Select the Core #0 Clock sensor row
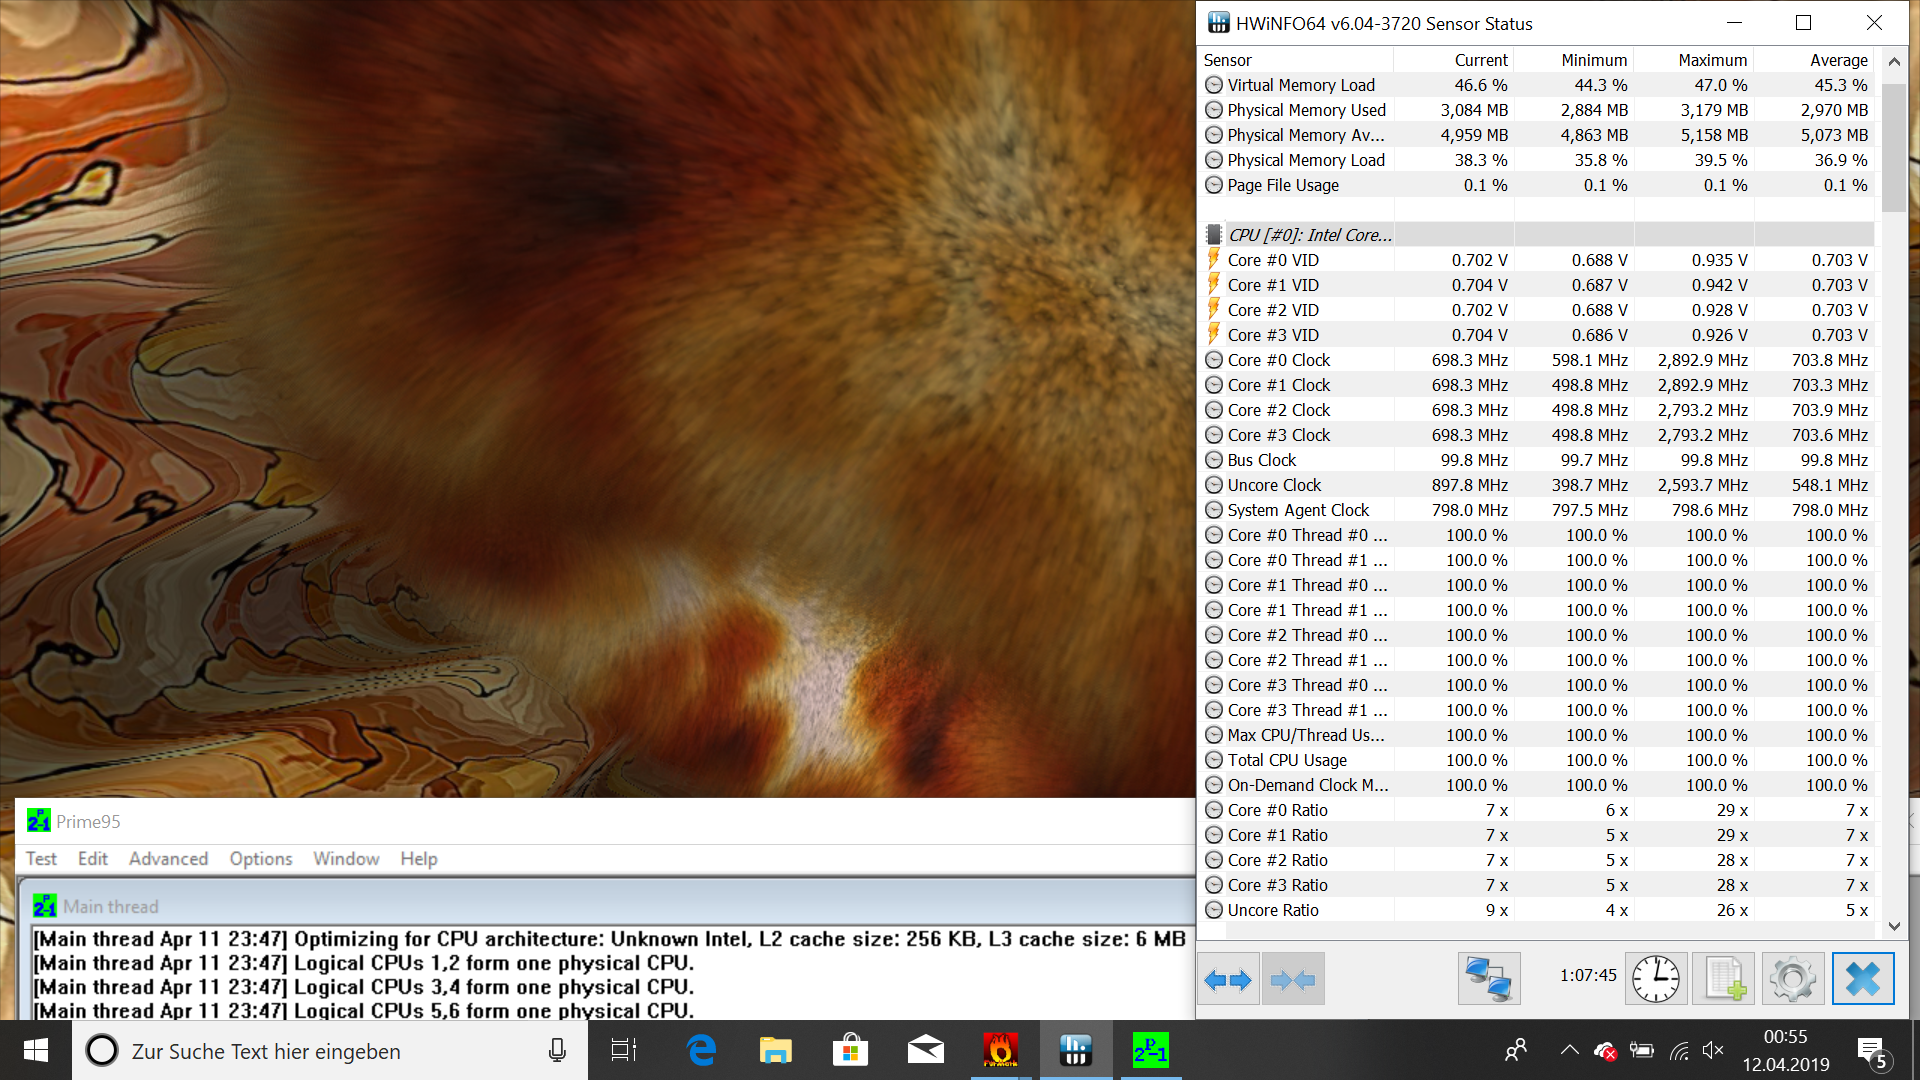The height and width of the screenshot is (1080, 1920). coord(1279,360)
